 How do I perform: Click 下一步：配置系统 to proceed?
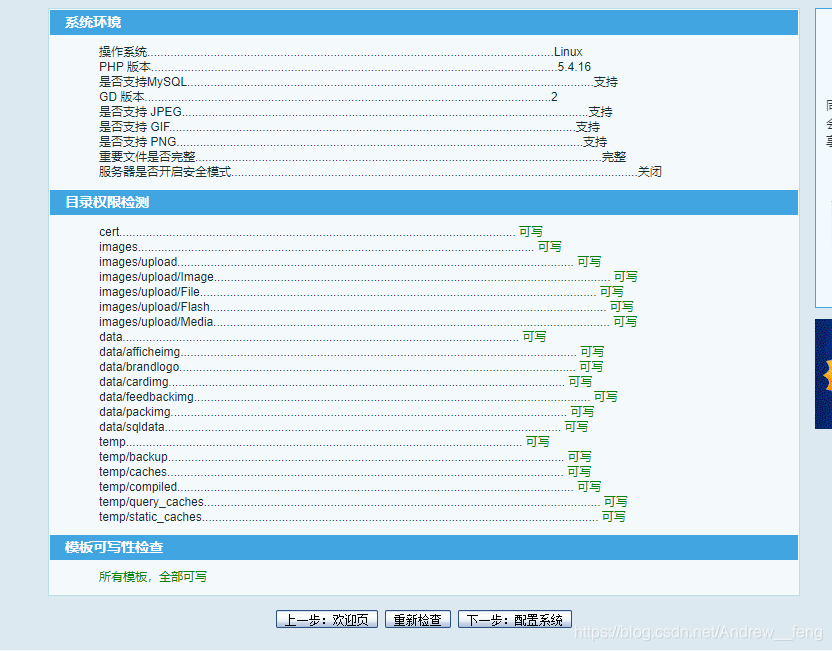click(515, 618)
